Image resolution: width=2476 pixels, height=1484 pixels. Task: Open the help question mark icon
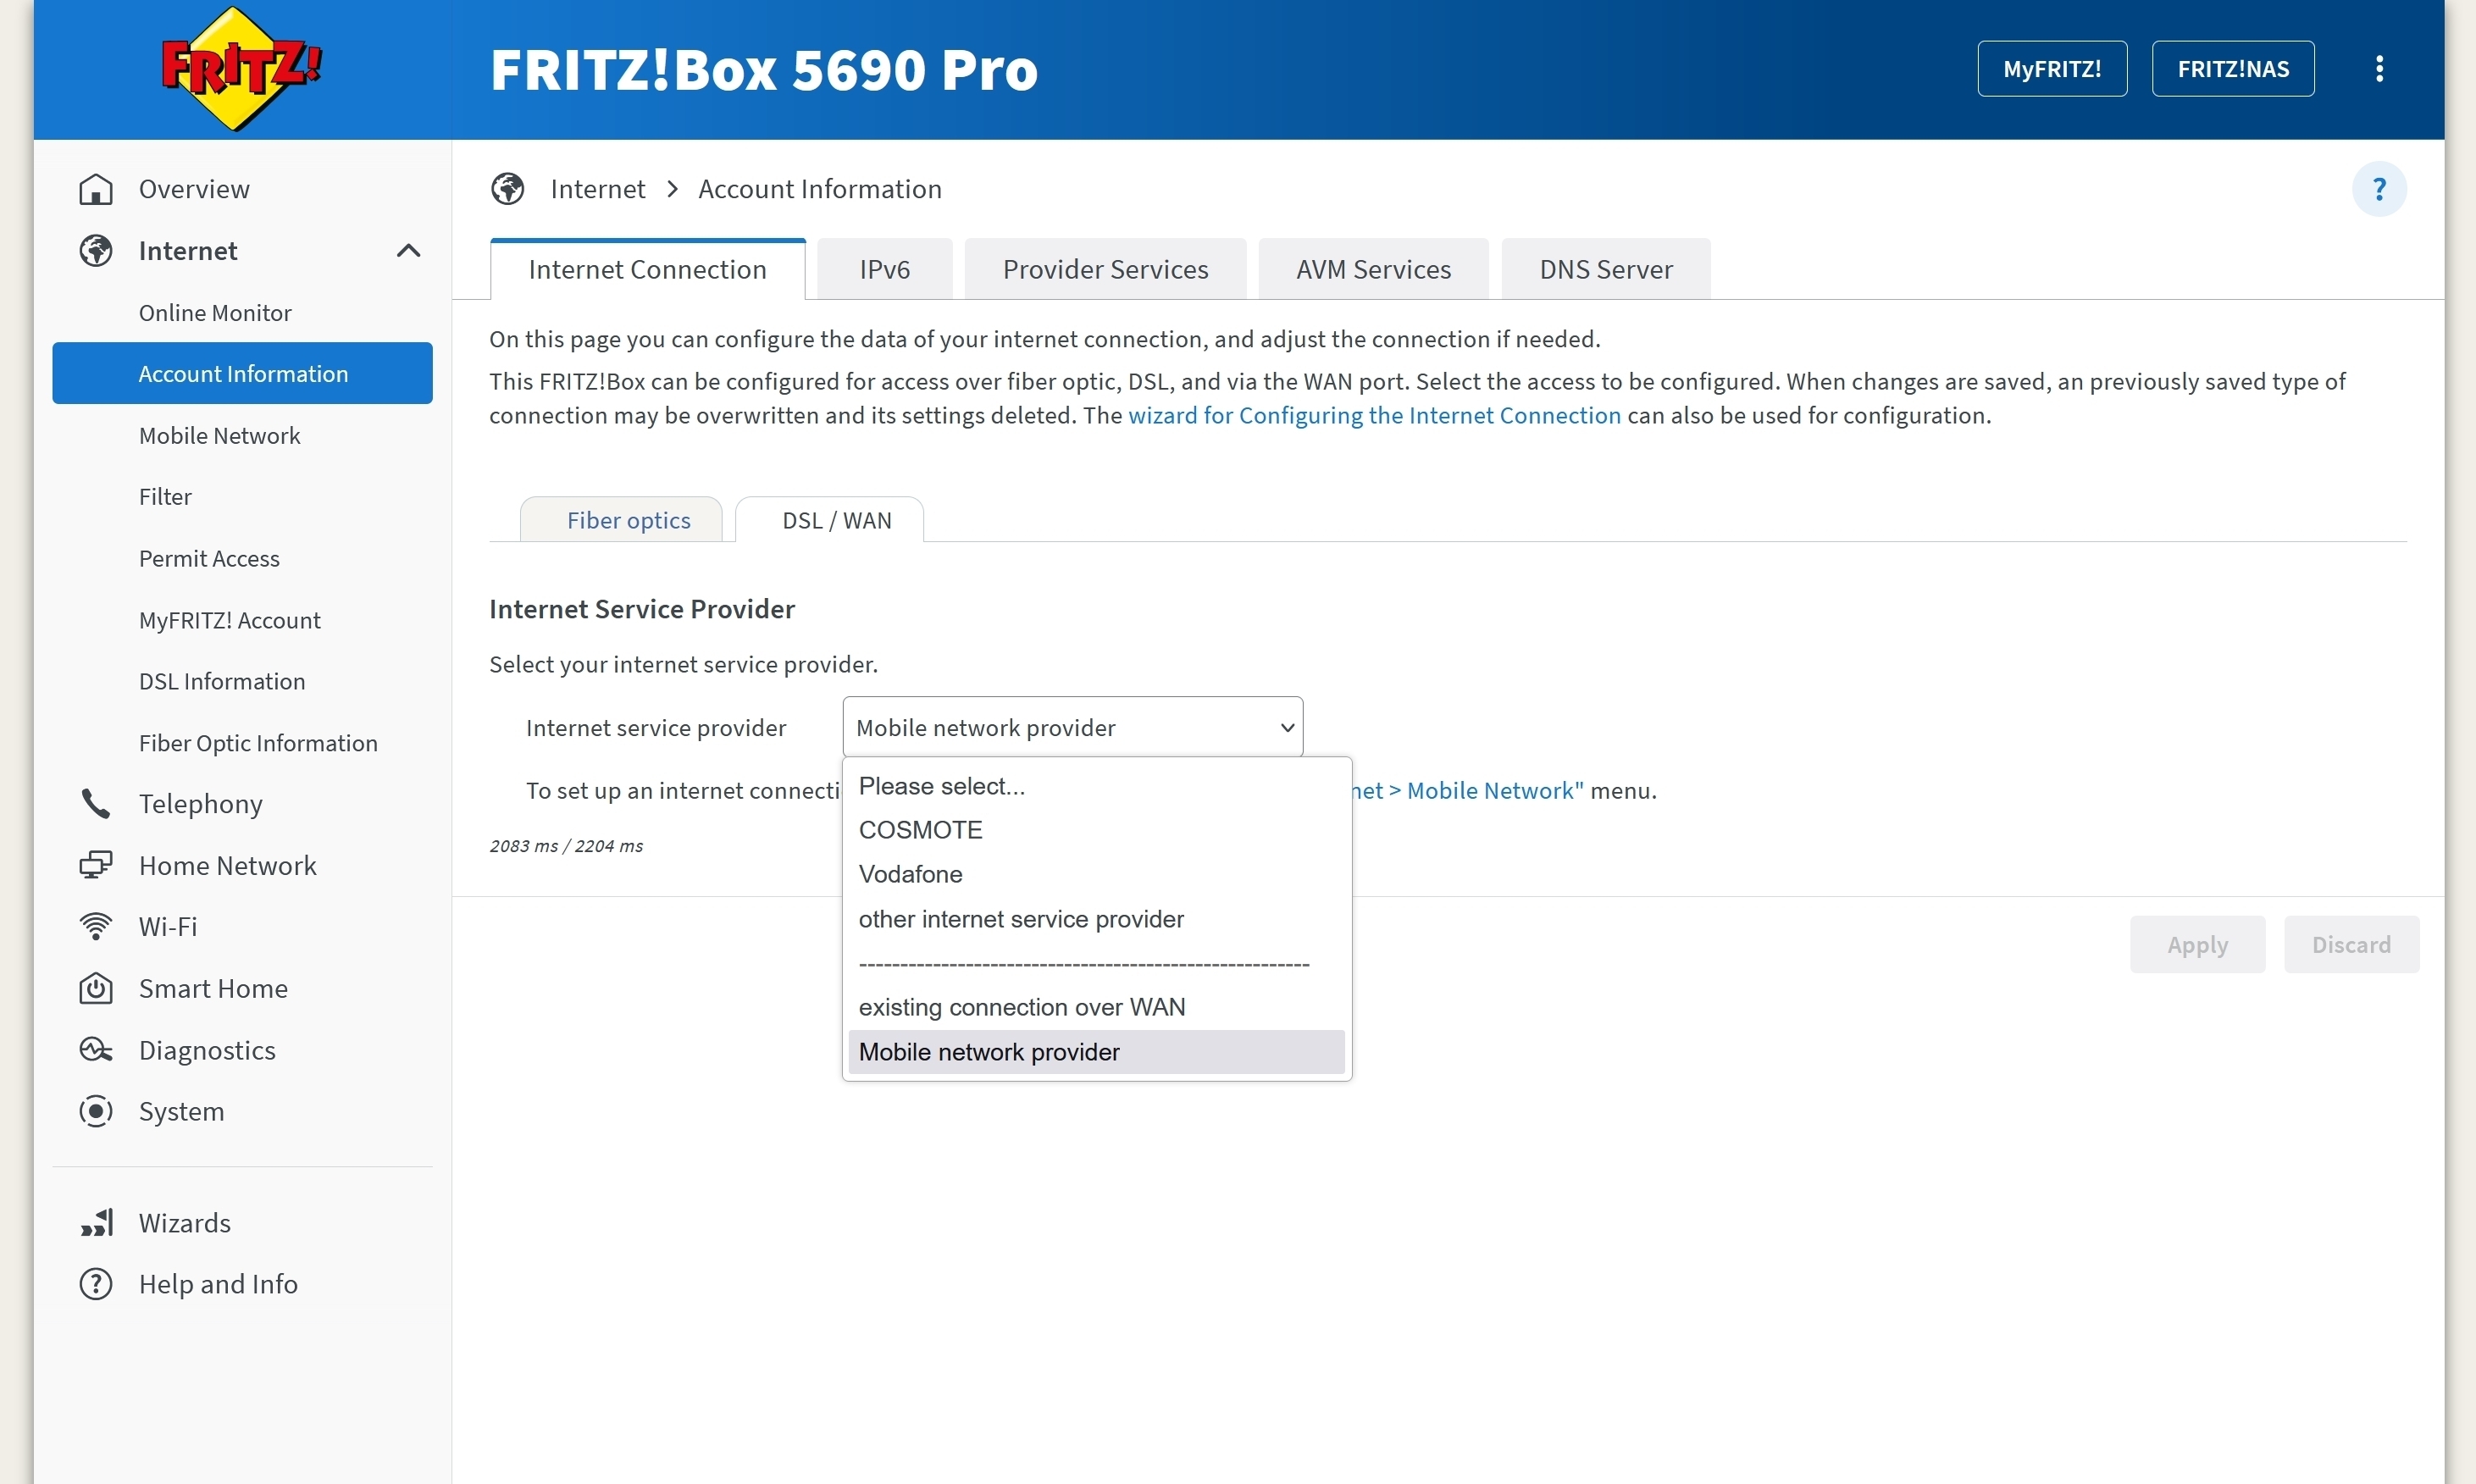pyautogui.click(x=2379, y=189)
